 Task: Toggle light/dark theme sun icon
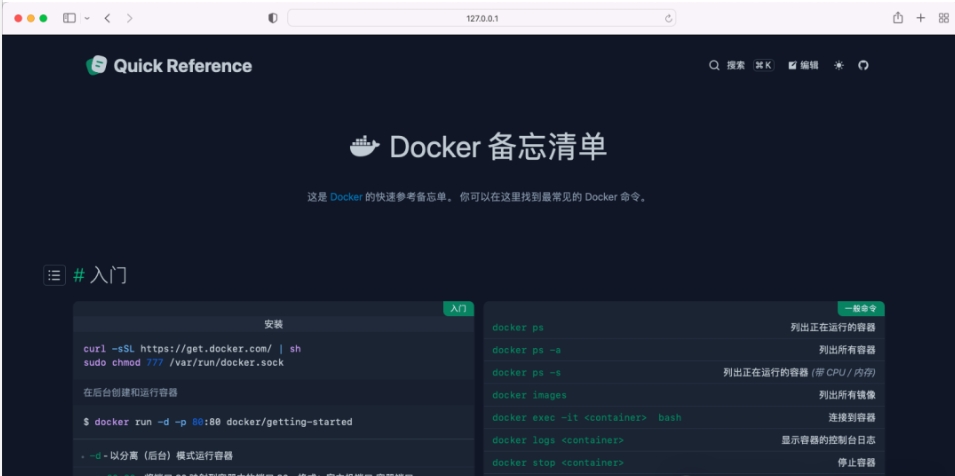(x=839, y=65)
